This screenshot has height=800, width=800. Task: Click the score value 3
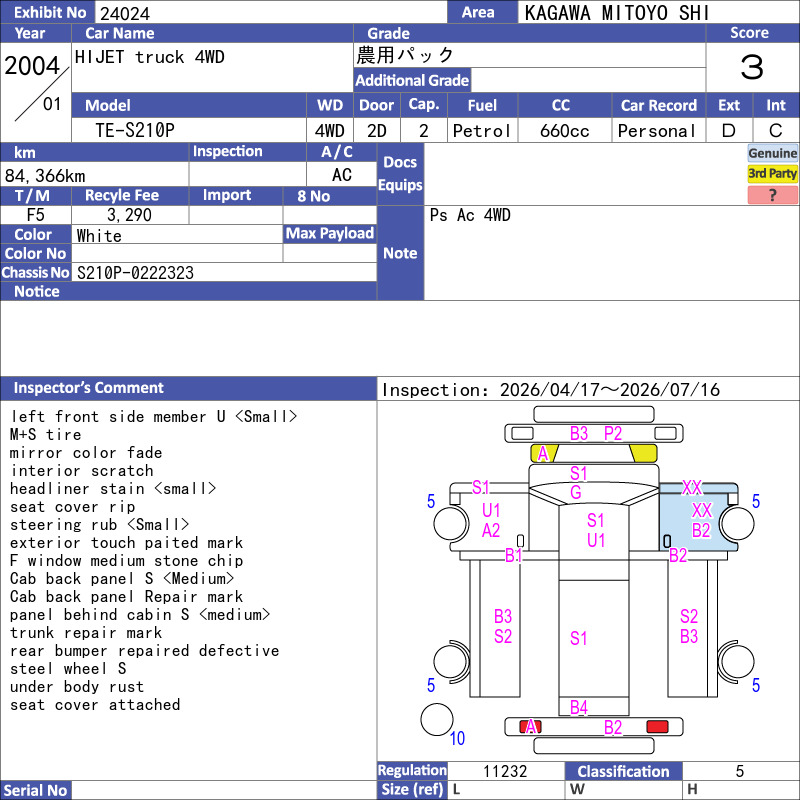752,67
